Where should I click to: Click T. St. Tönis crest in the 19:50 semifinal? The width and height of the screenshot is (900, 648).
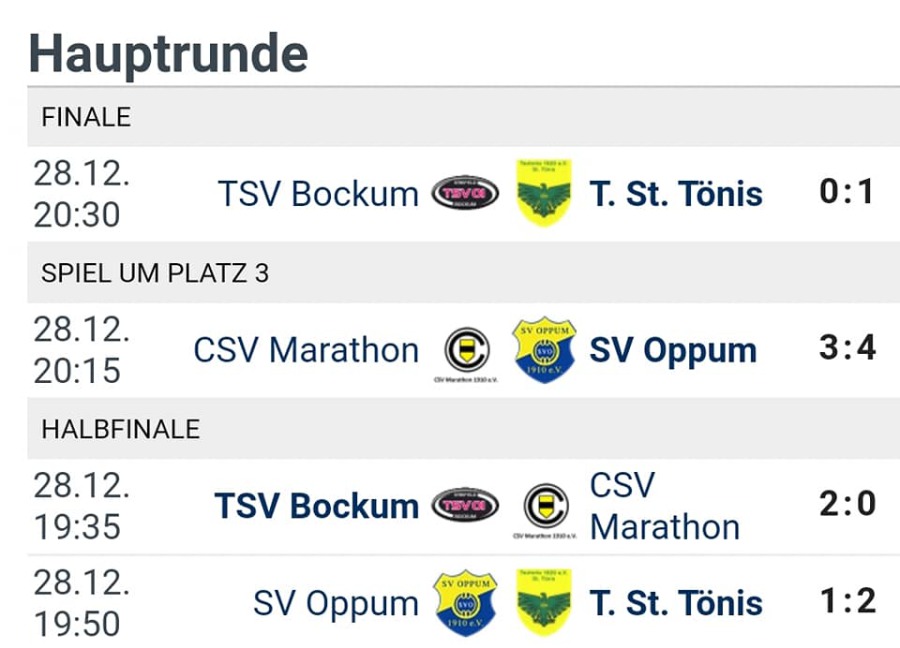tap(544, 603)
